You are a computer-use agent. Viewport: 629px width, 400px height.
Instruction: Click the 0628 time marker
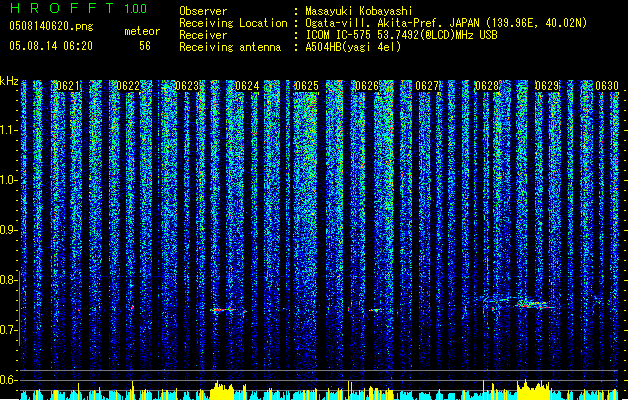487,86
